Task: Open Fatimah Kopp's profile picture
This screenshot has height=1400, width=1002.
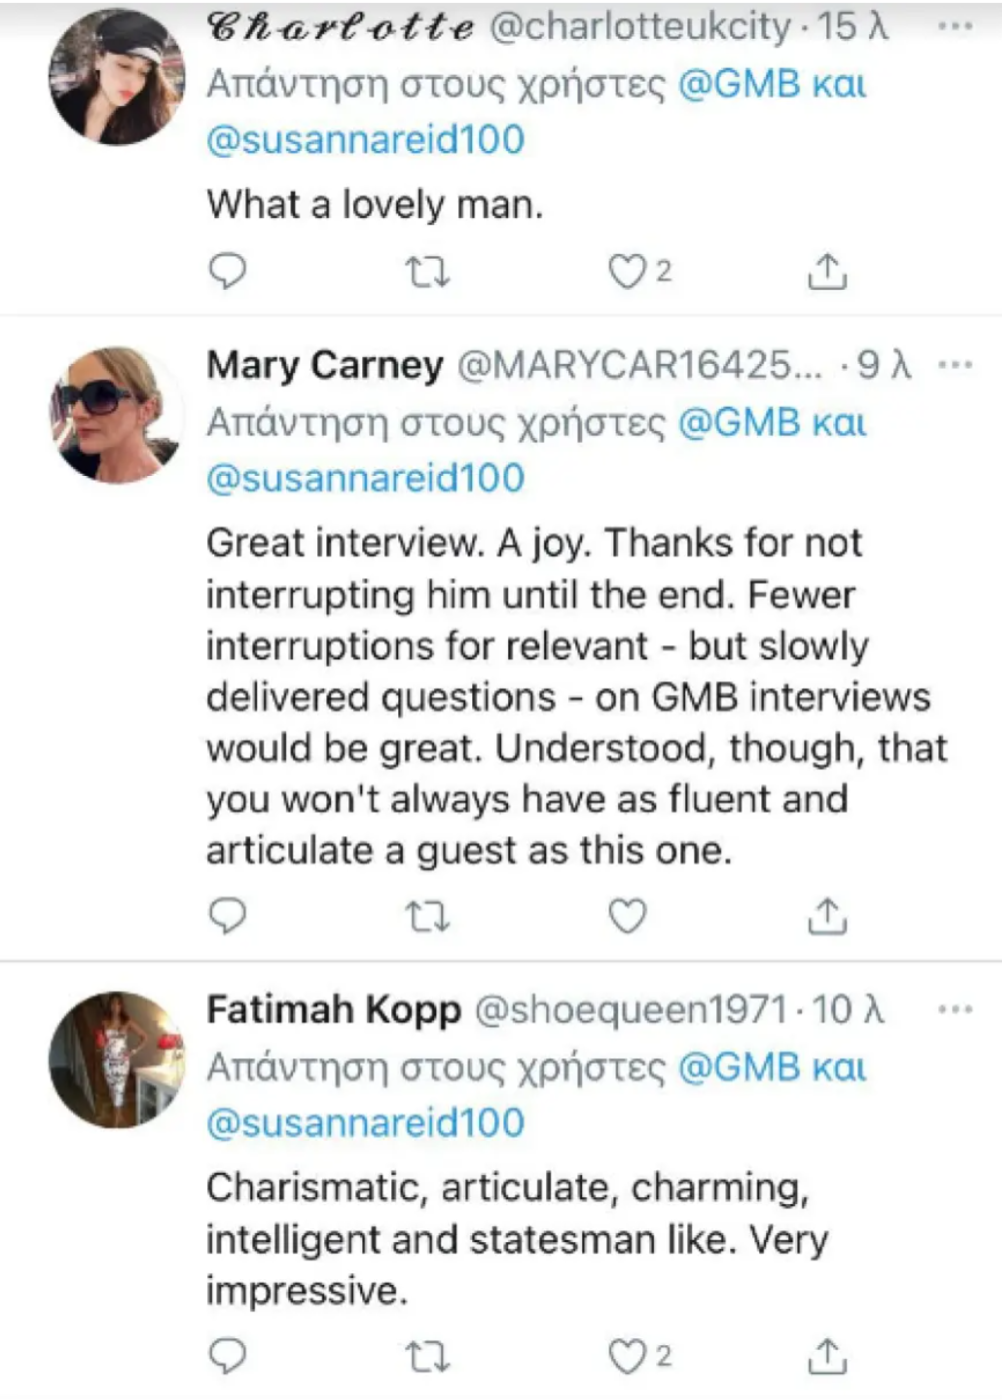Action: (x=117, y=1060)
